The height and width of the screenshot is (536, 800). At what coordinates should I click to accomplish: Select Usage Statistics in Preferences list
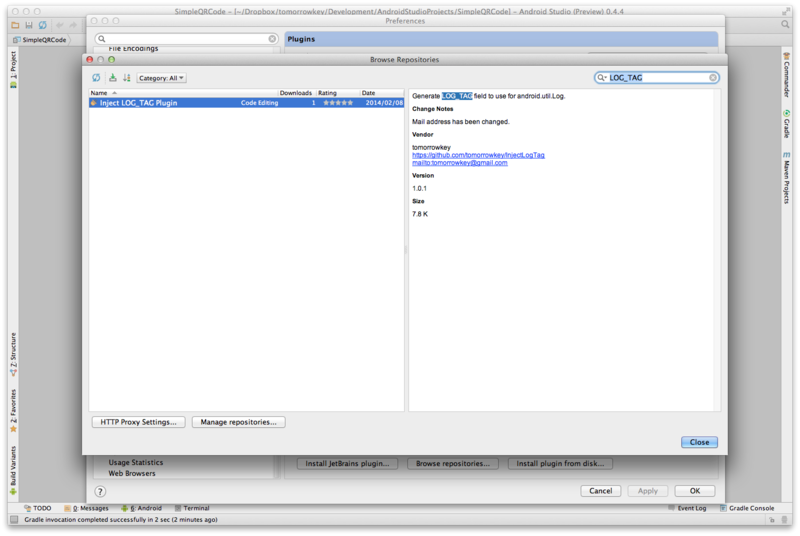[x=136, y=463]
